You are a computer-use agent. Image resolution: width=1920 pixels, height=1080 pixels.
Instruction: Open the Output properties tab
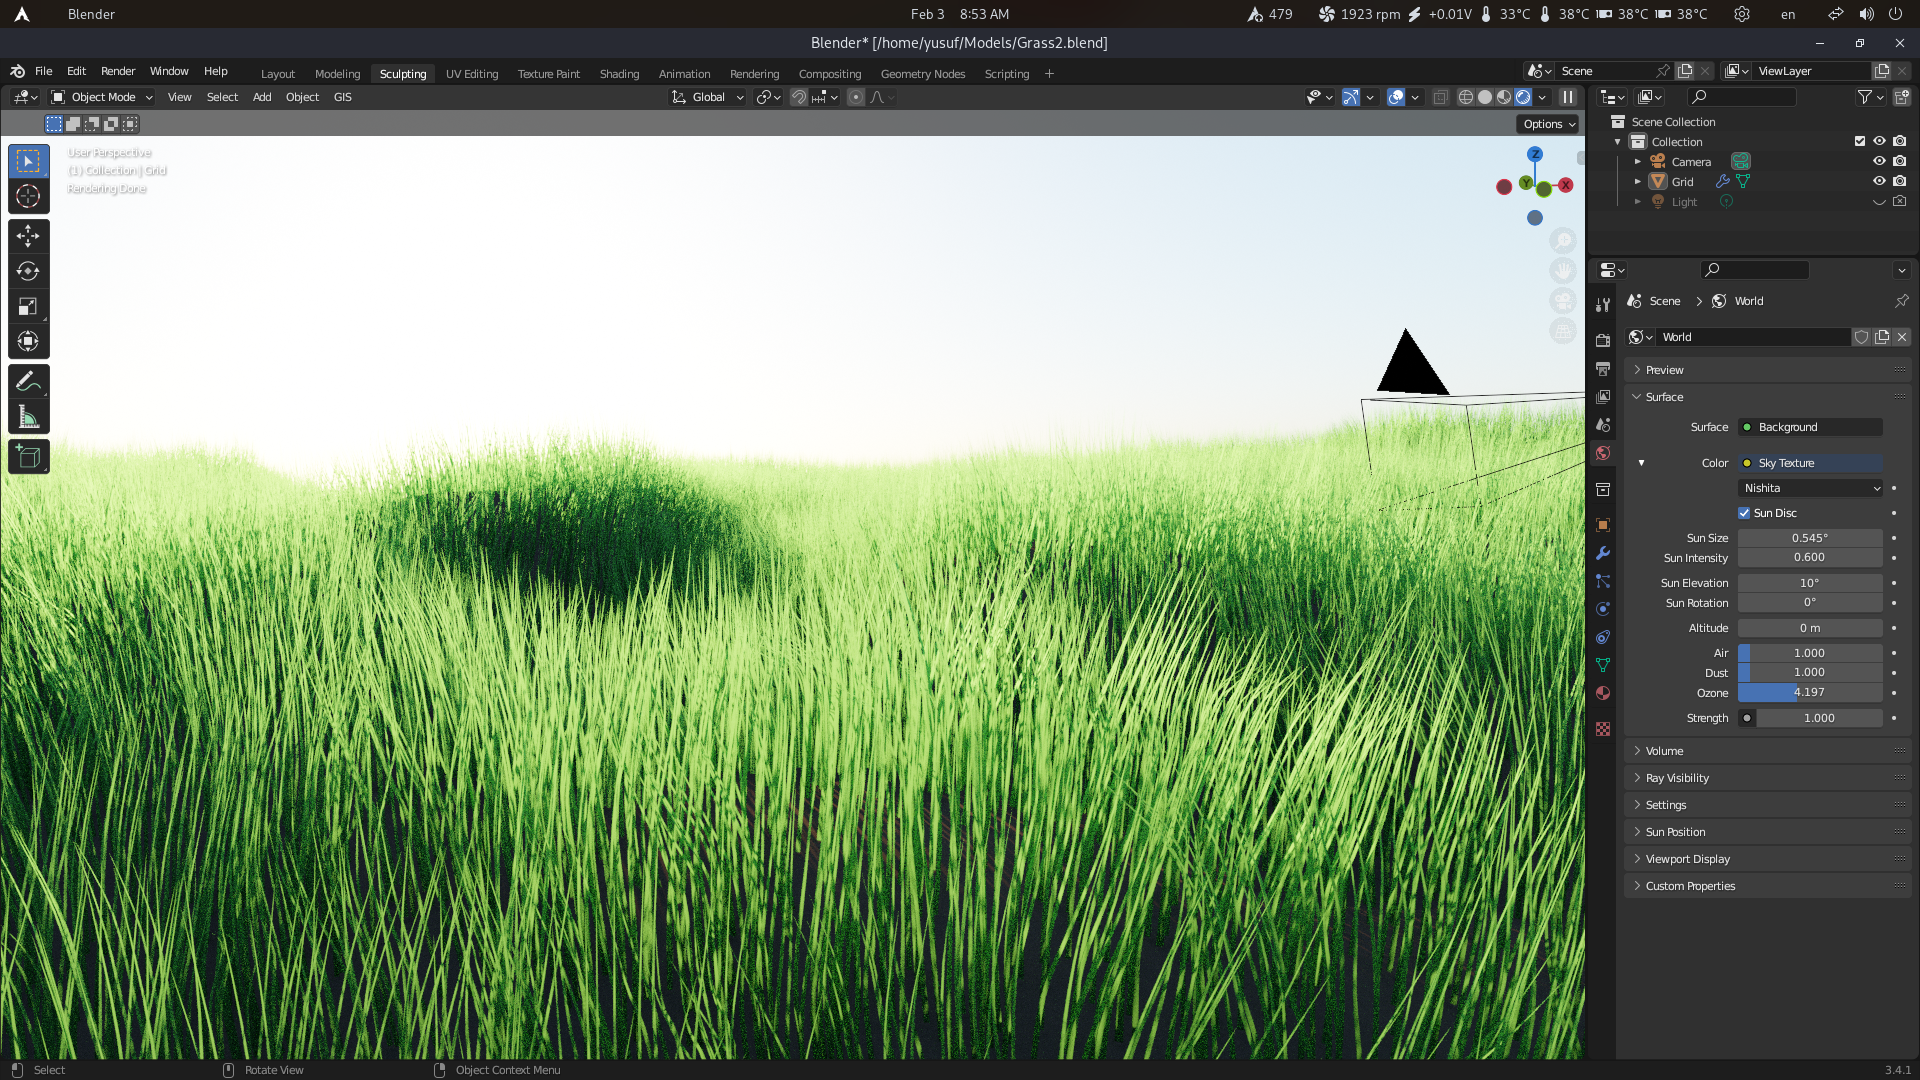click(1603, 369)
